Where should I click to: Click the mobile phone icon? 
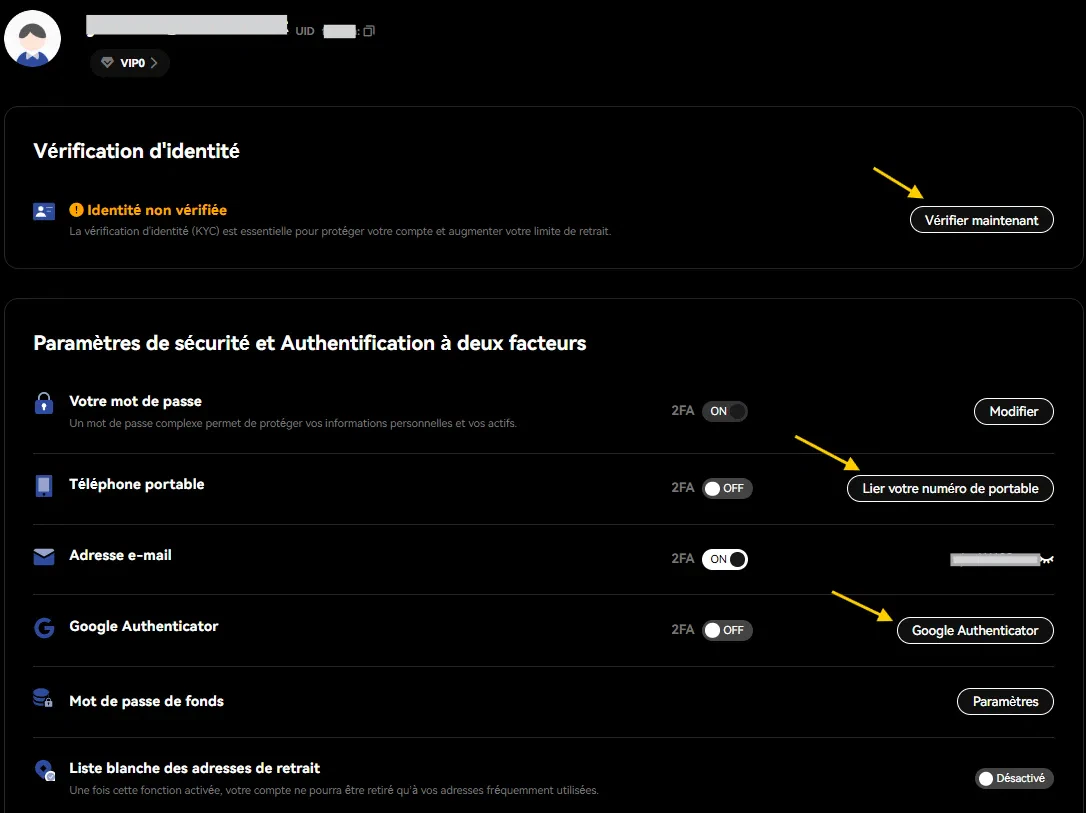44,484
